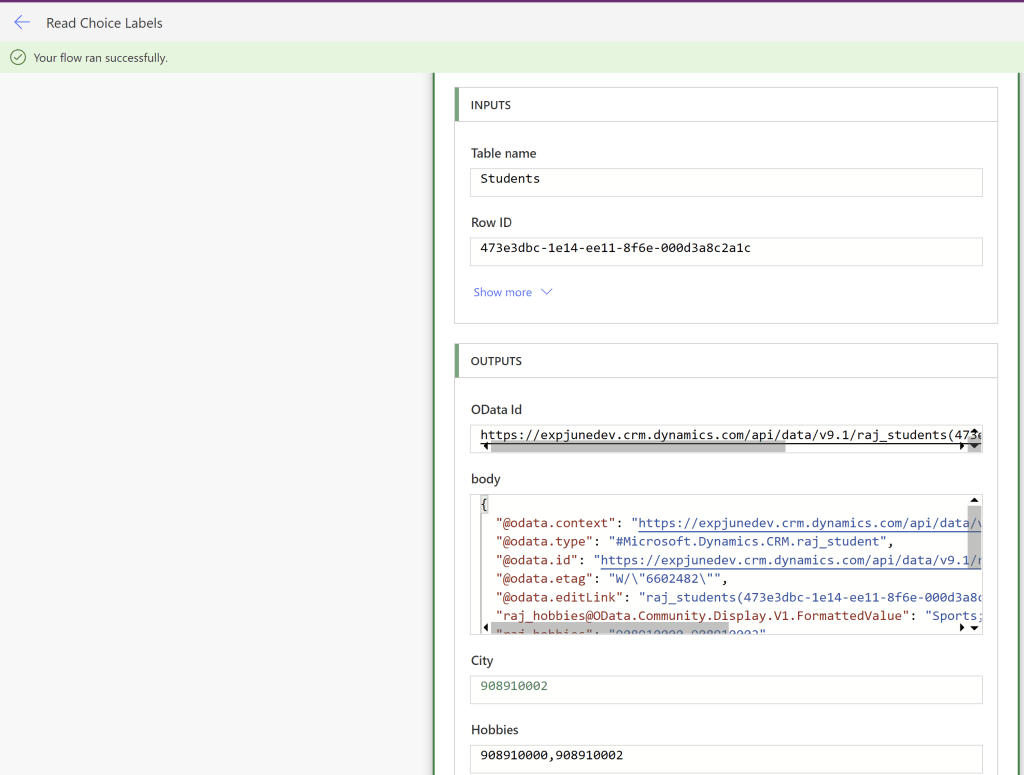
Task: Click the Hobbies output value field
Action: click(726, 758)
